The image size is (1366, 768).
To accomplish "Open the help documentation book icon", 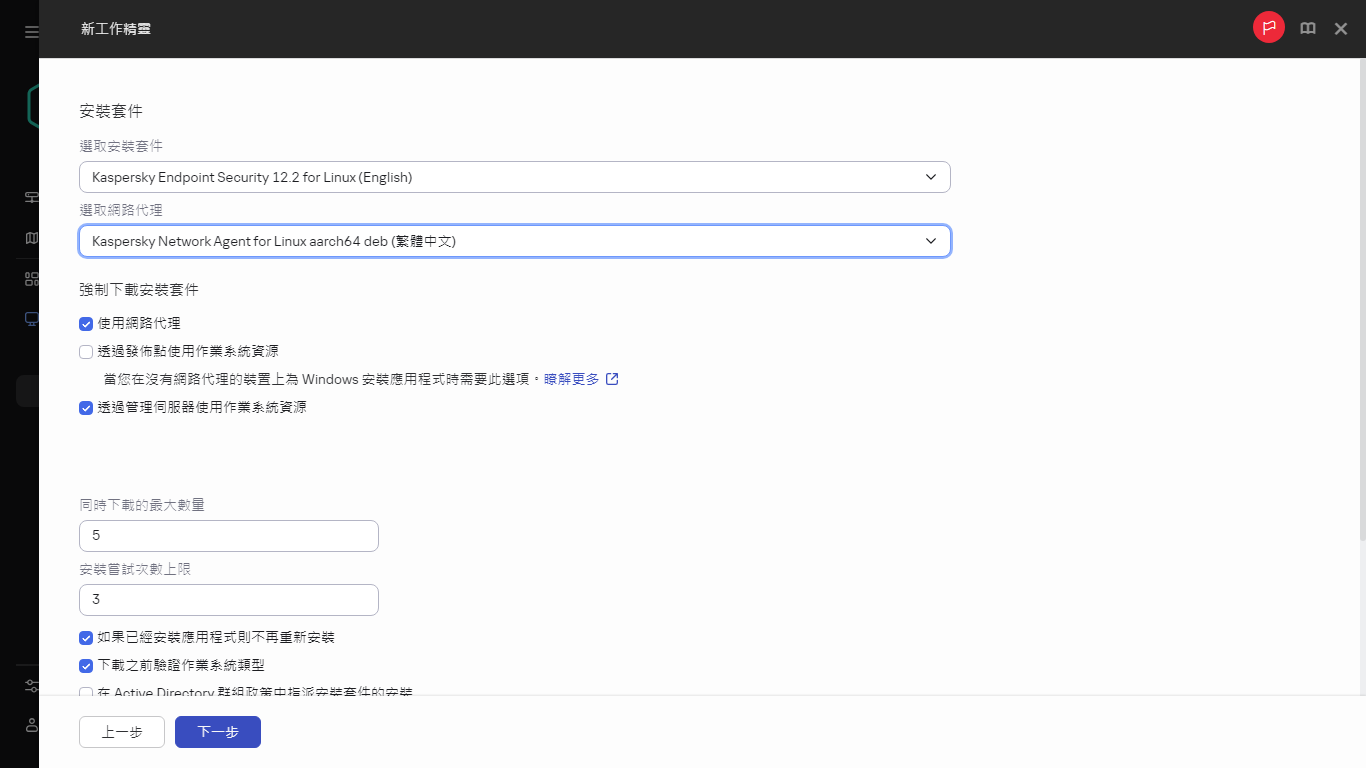I will coord(1308,28).
